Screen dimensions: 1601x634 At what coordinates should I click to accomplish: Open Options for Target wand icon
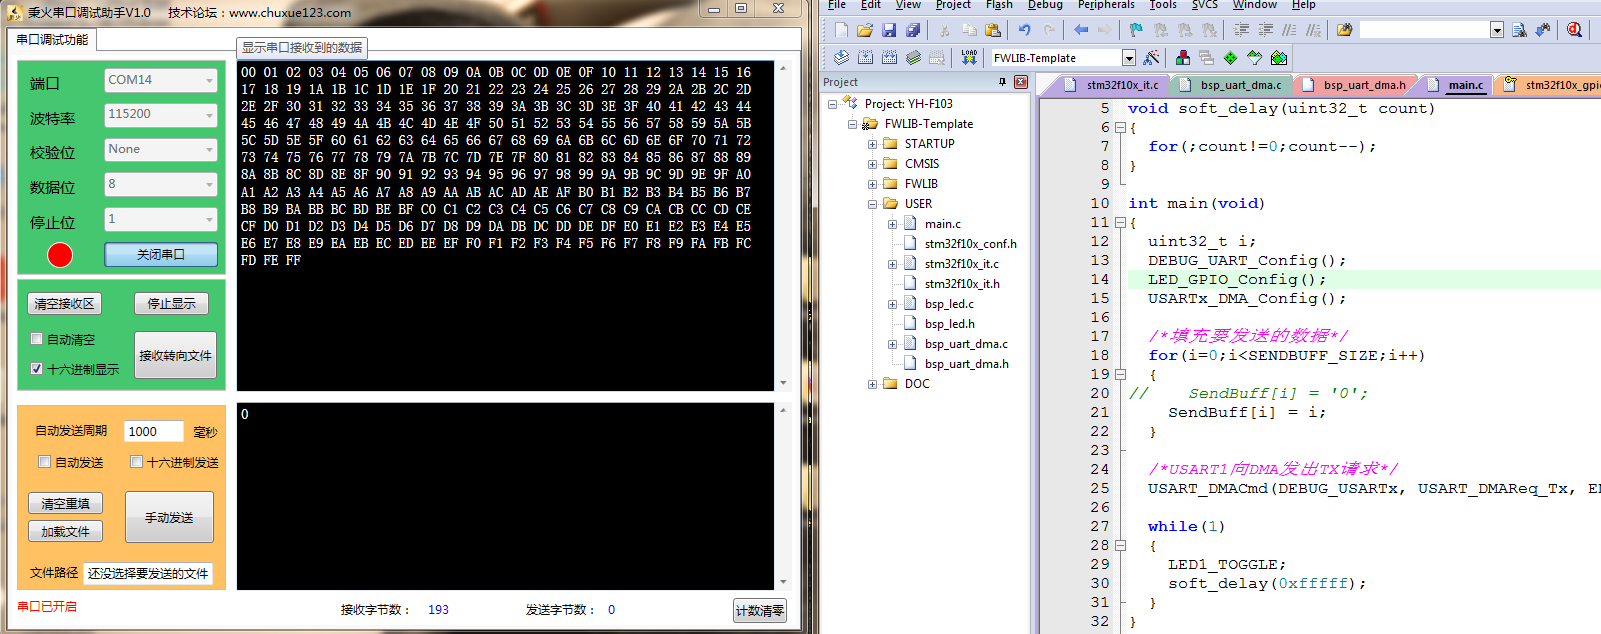tap(1151, 57)
